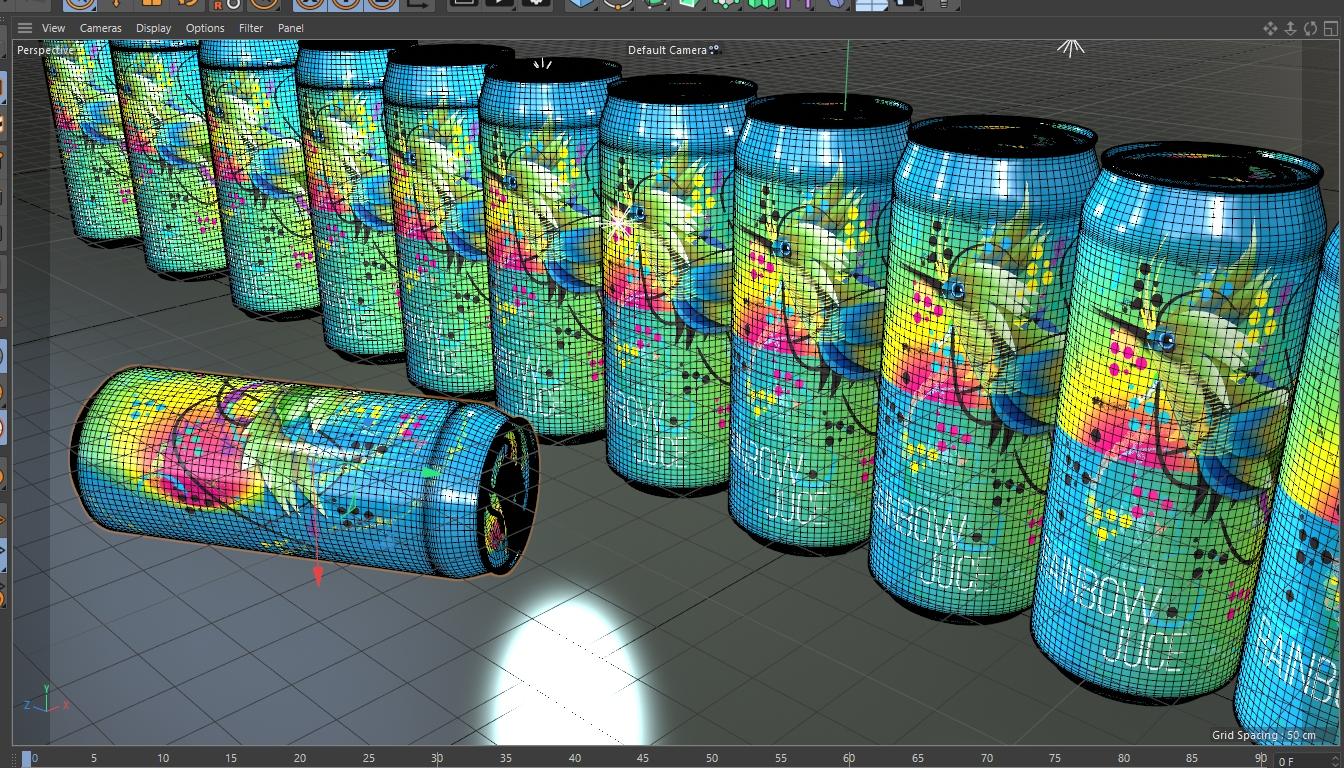Image resolution: width=1344 pixels, height=768 pixels.
Task: Click the timeline playhead at frame 0
Action: point(28,758)
